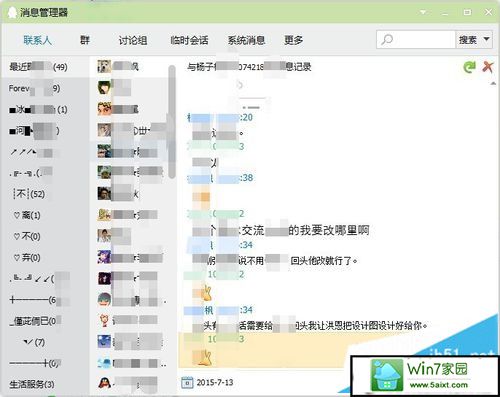Expand the 不(52) contact group
This screenshot has height=397, width=500.
click(x=29, y=194)
